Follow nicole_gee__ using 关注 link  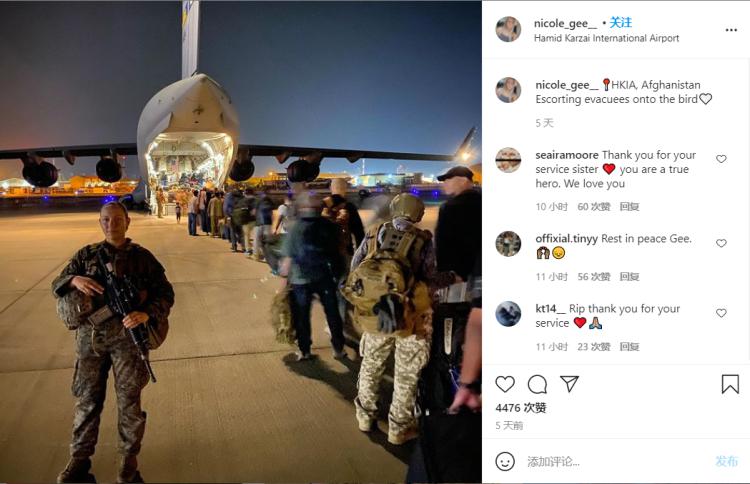coord(620,22)
